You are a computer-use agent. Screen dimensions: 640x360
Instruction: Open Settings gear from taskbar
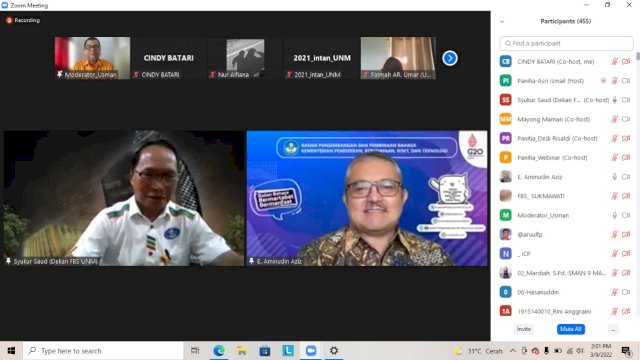334,351
